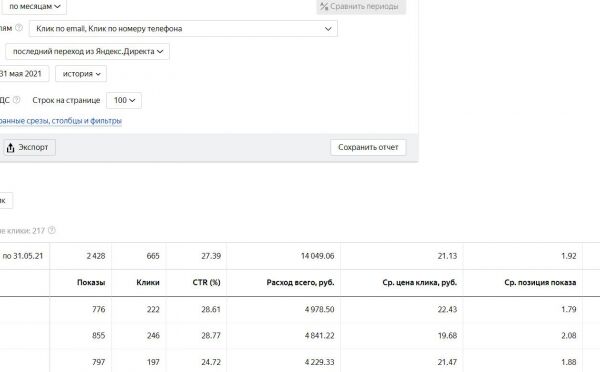Click the impressions cell '776'
Screen dimensions: 600x372
pos(99,309)
